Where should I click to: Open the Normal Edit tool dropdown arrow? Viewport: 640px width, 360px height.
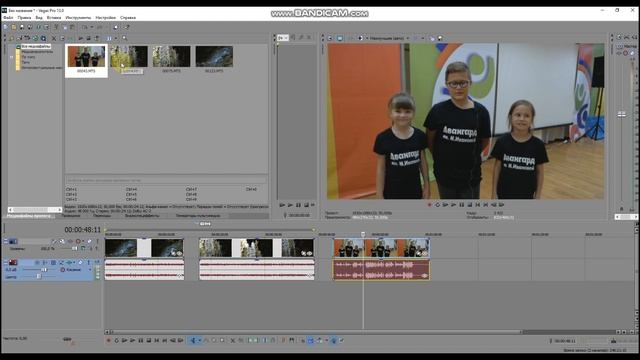(x=199, y=340)
